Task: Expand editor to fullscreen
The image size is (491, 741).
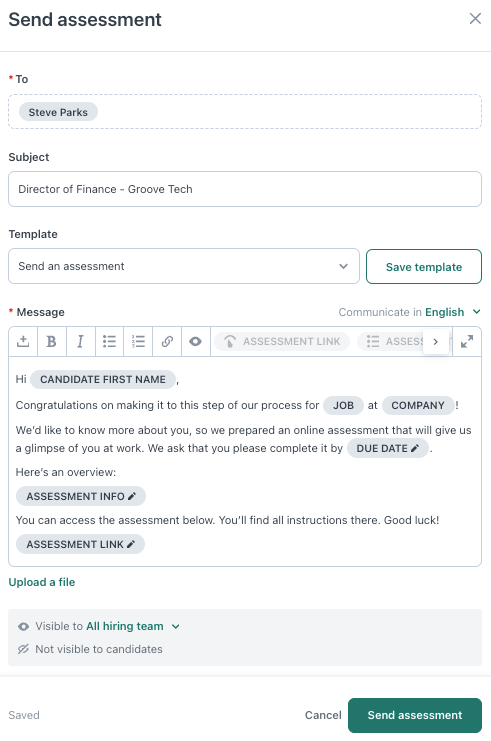Action: tap(467, 341)
